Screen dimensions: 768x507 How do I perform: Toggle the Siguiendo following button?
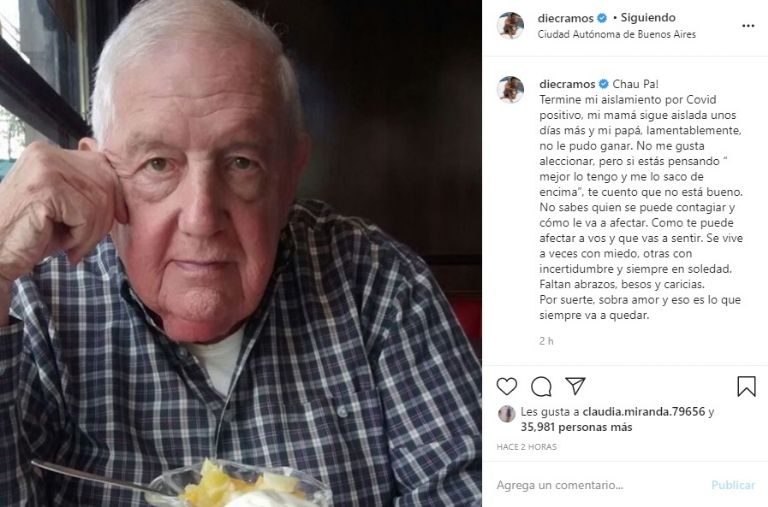coord(648,18)
